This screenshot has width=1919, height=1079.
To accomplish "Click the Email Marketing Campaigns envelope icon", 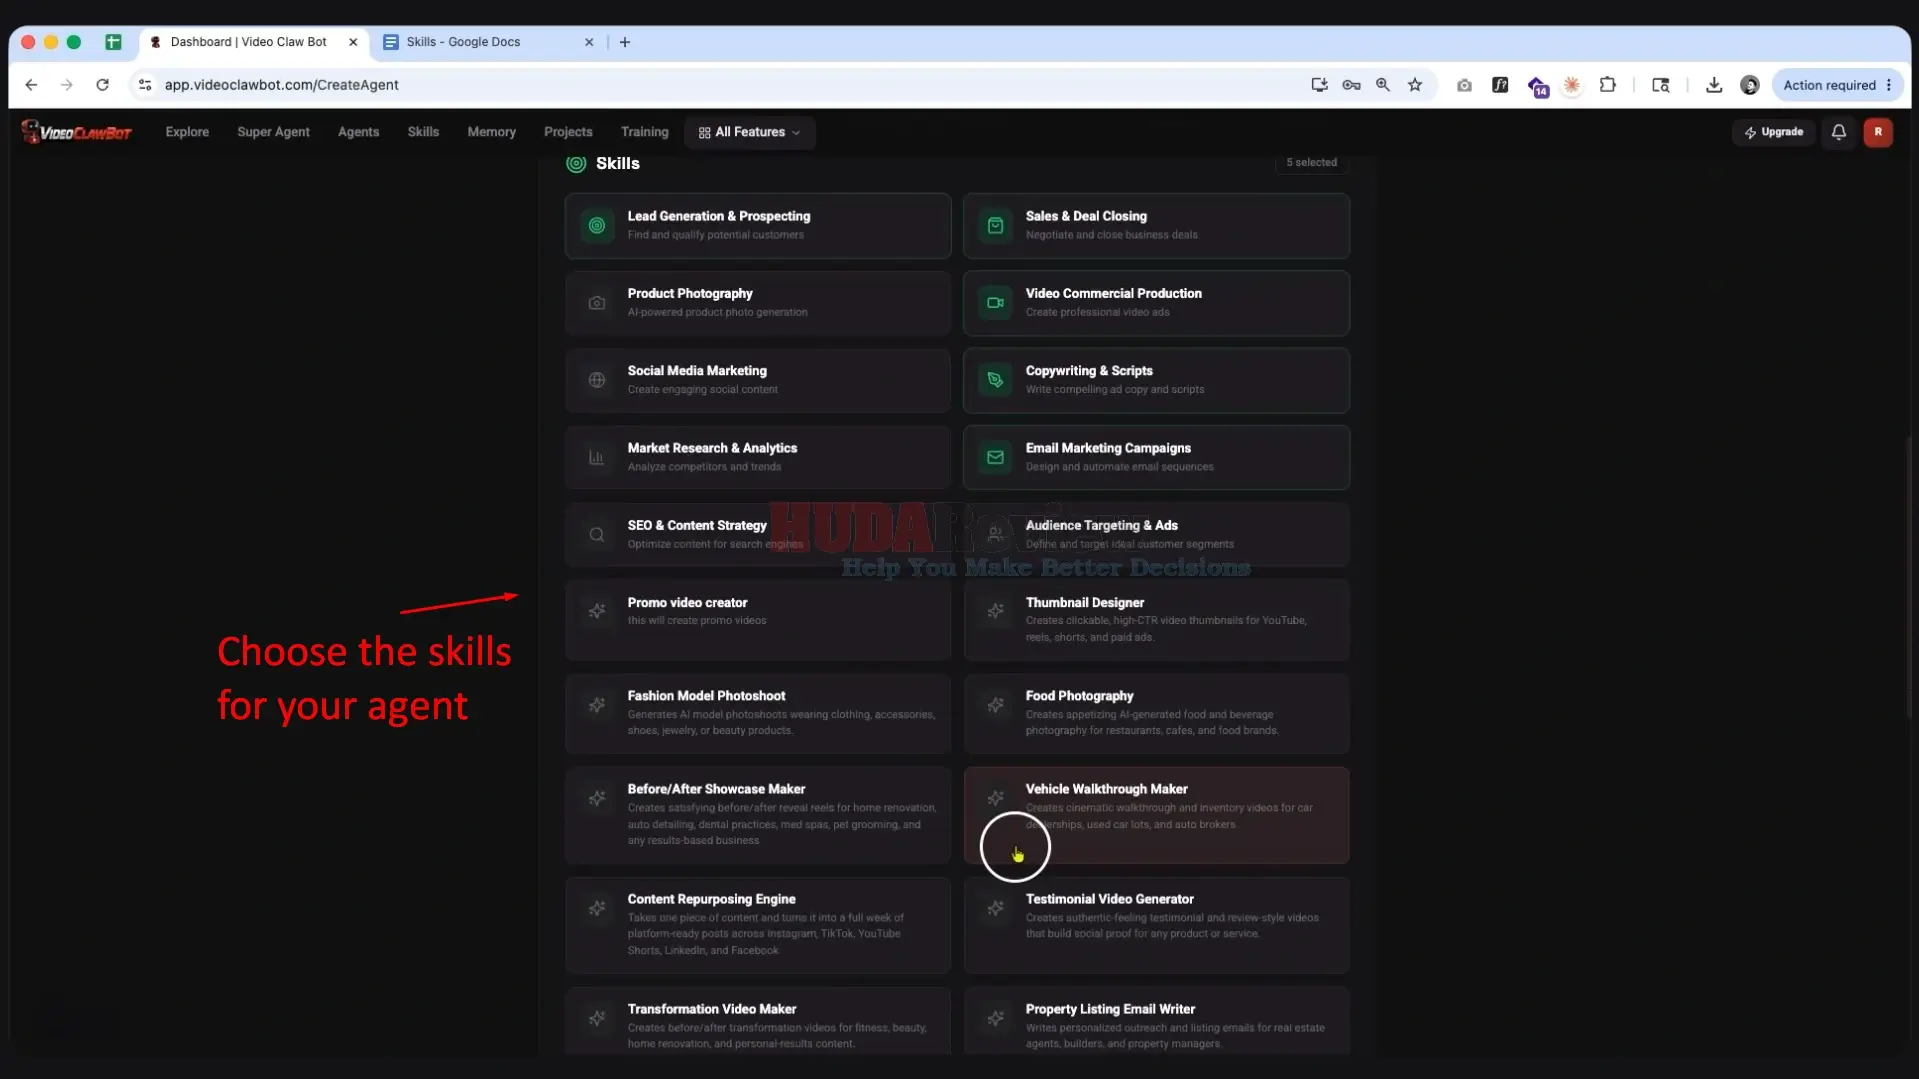I will pyautogui.click(x=995, y=458).
